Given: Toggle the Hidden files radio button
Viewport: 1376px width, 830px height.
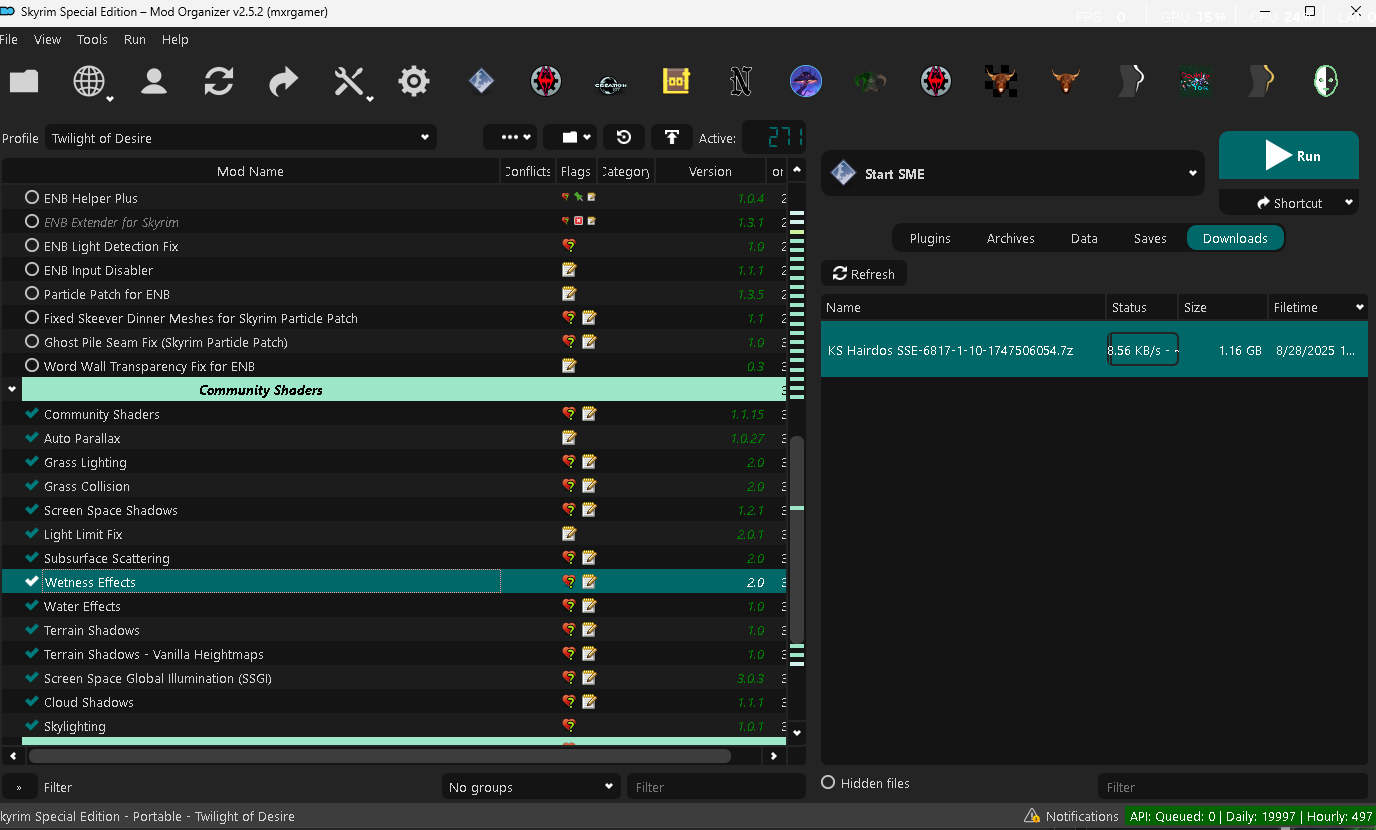Looking at the screenshot, I should pos(828,783).
